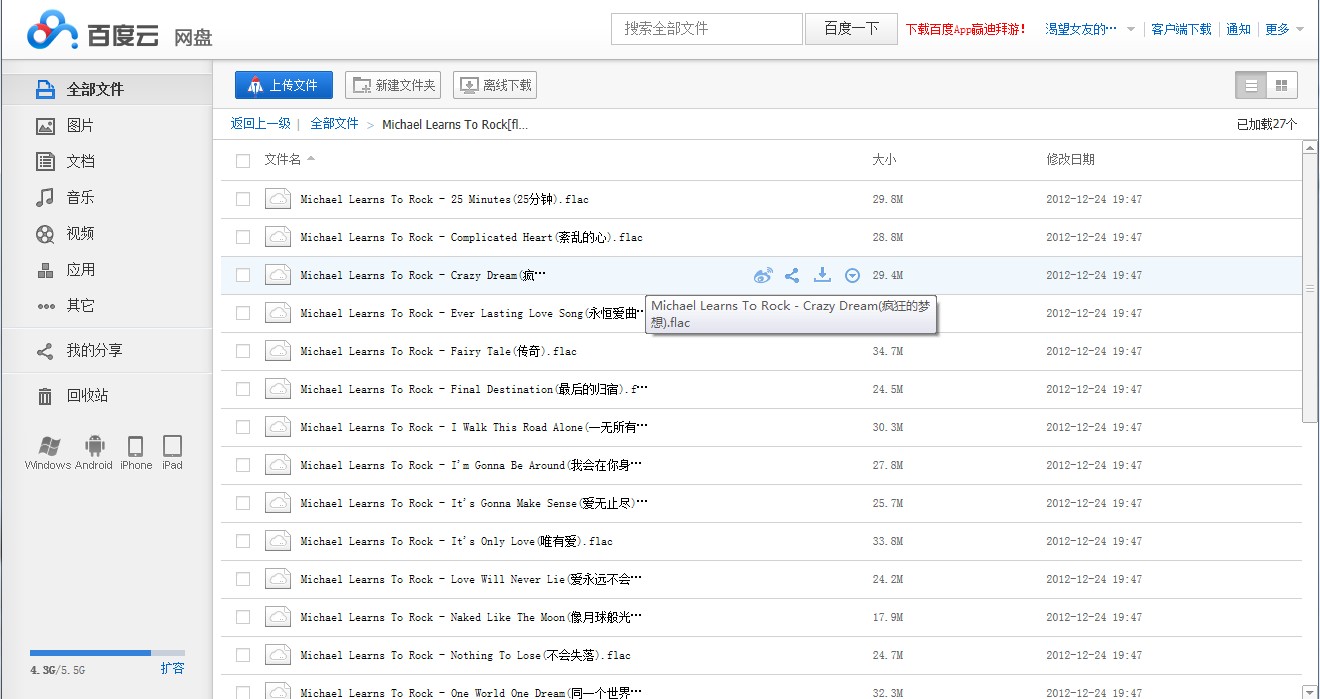1320x699 pixels.
Task: Open 其它 category in sidebar
Action: tap(107, 305)
